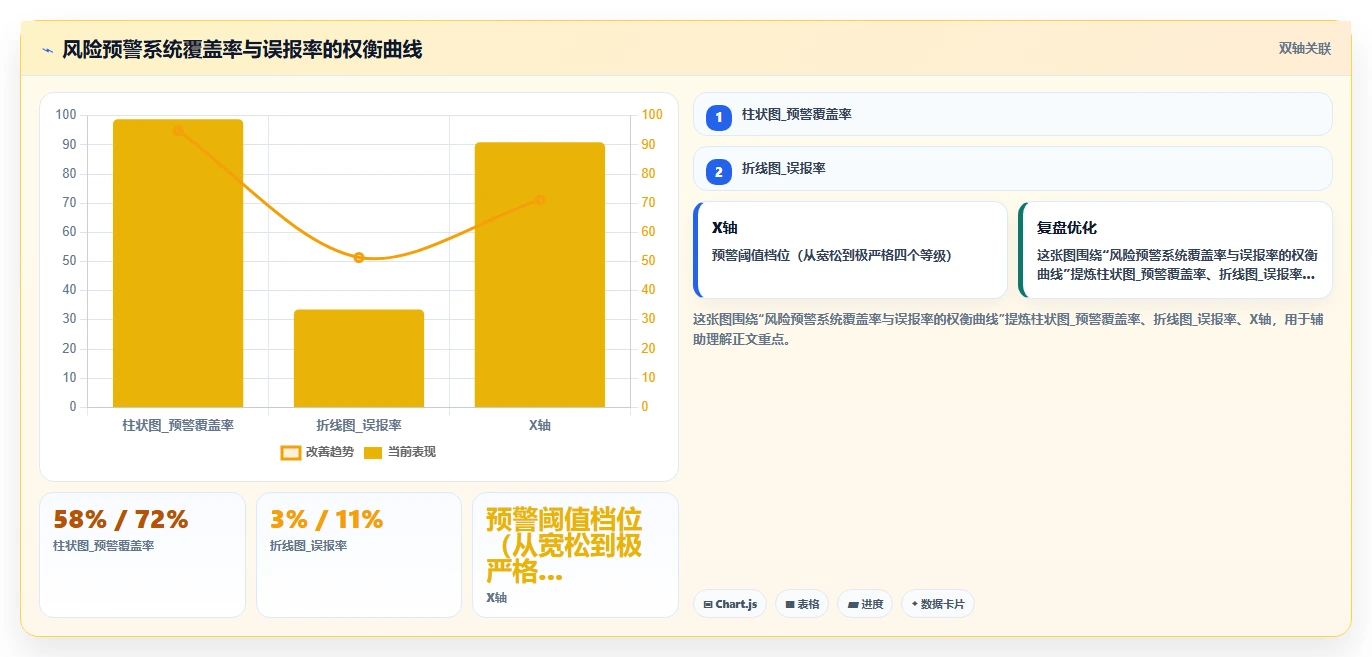
Task: Open the 折线图_误报率 list row
Action: (1012, 168)
